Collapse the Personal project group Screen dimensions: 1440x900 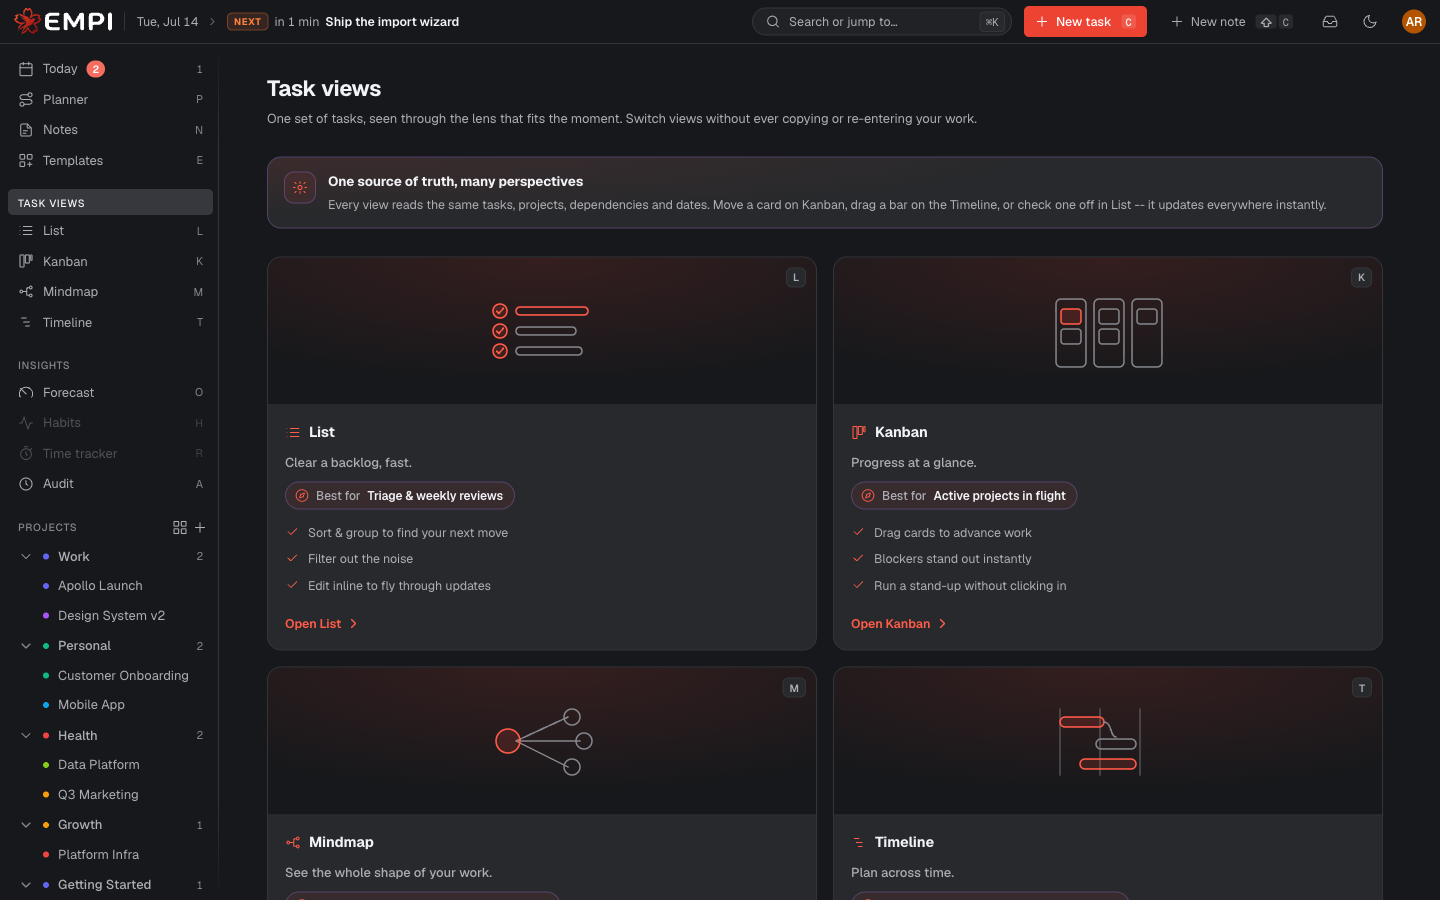[x=26, y=646]
